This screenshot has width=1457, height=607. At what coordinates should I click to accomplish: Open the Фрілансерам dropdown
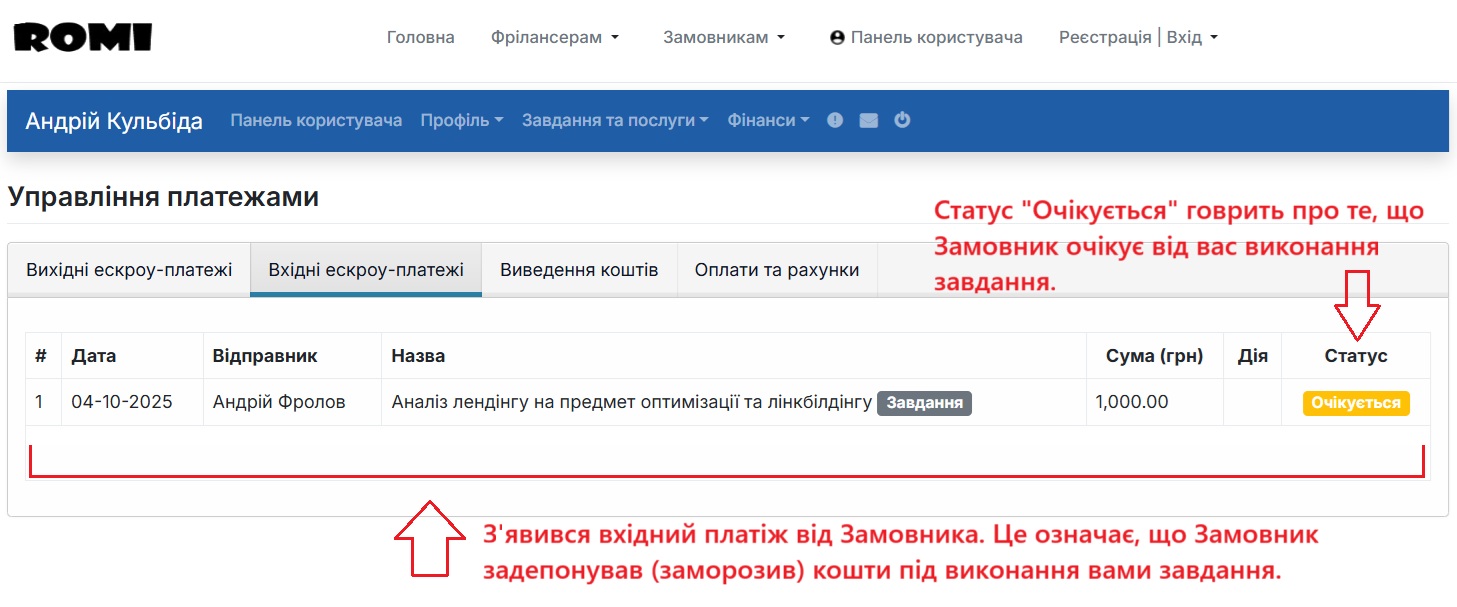tap(548, 37)
